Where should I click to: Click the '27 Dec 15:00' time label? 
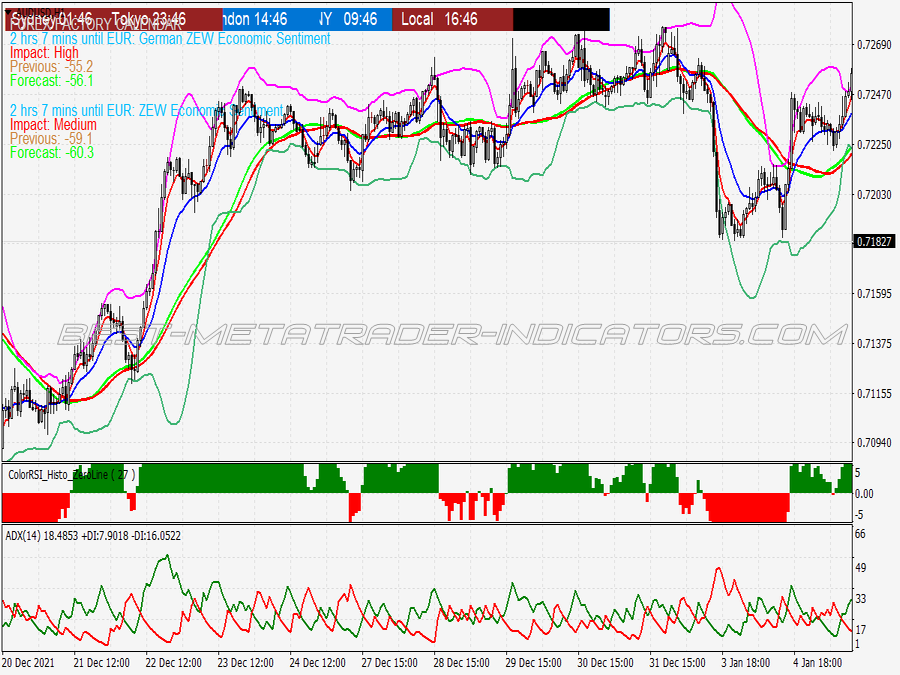(x=390, y=663)
